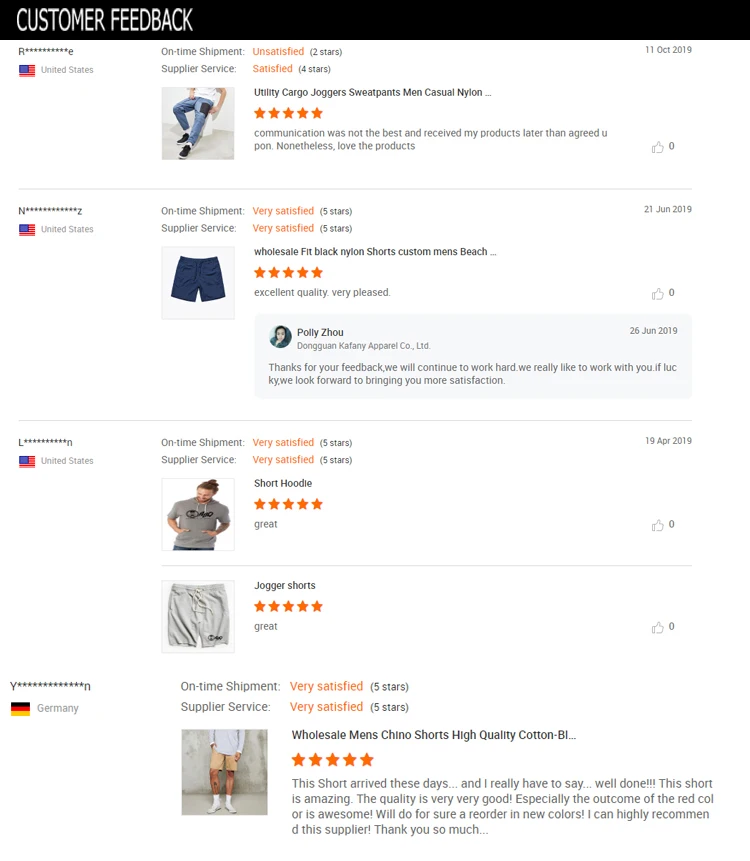Image resolution: width=750 pixels, height=861 pixels.
Task: Give thumbs-up to Jogger shorts review
Action: click(x=658, y=628)
